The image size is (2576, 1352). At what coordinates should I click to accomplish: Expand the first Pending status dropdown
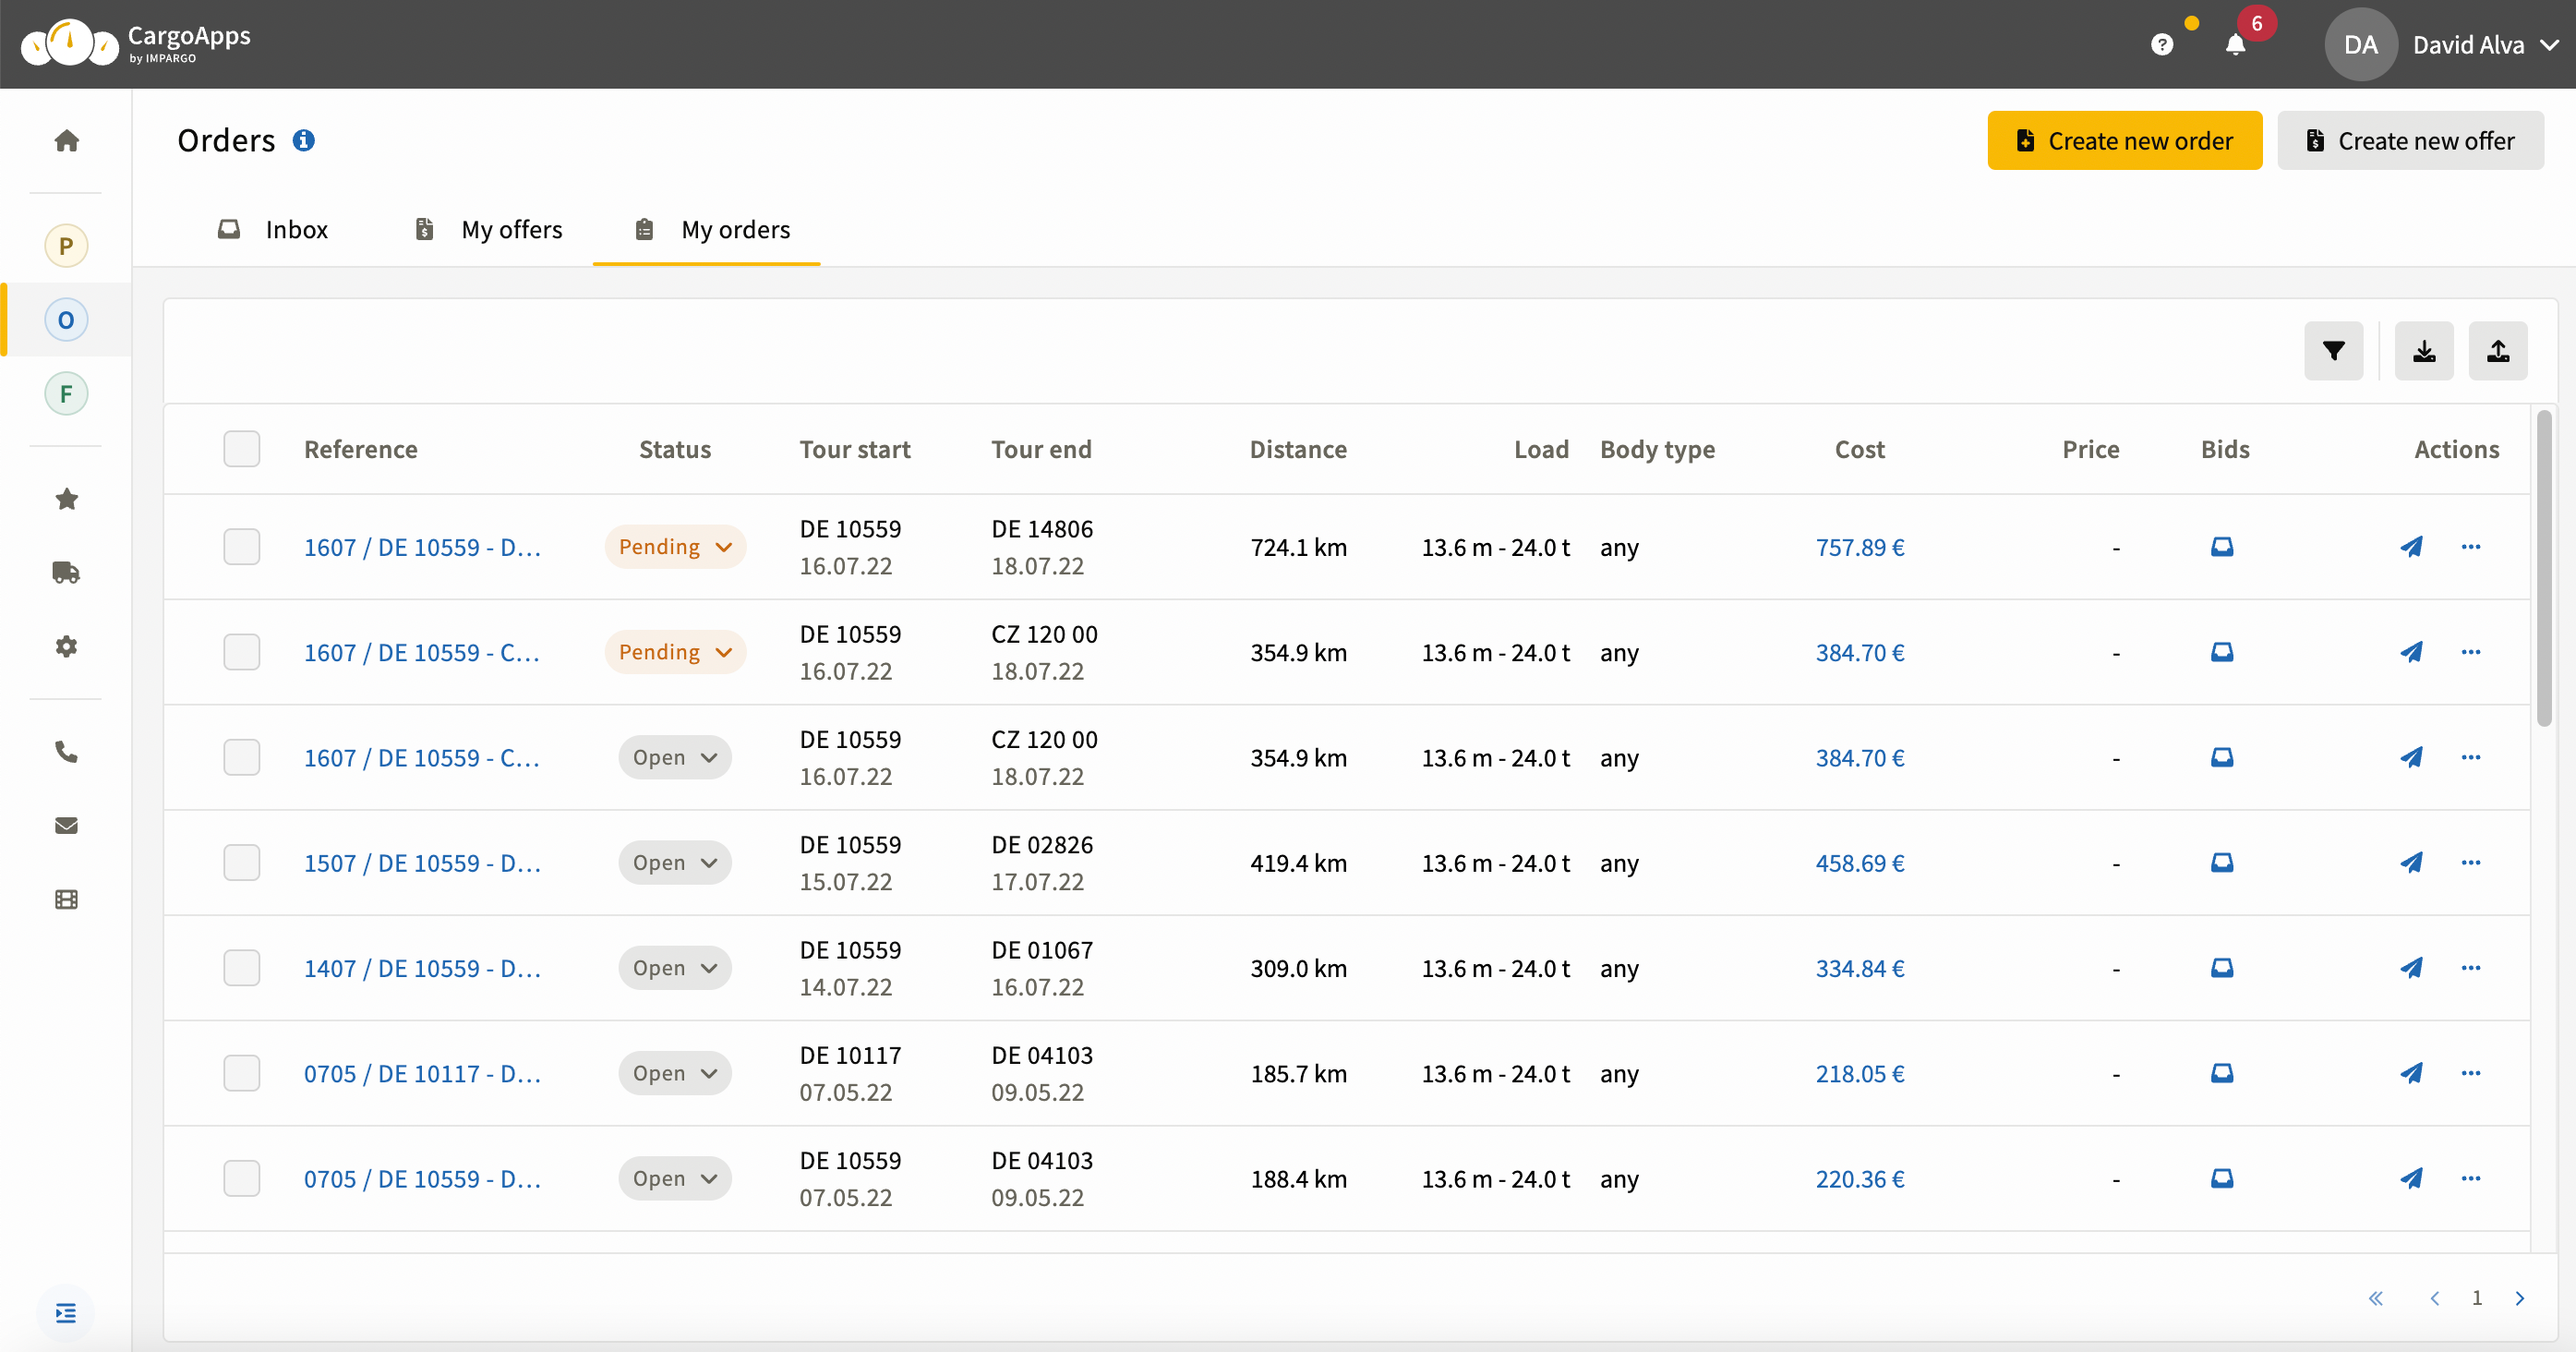675,547
